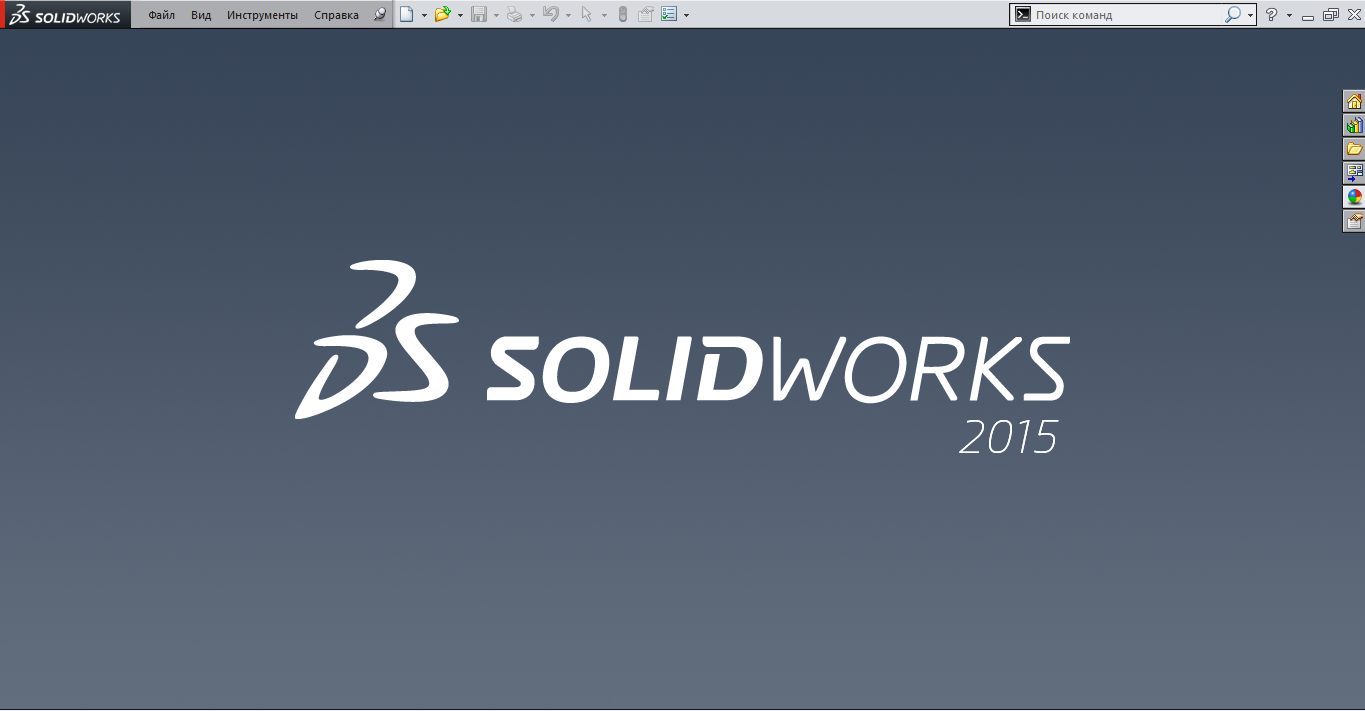
Task: Open the SOLIDWORKS Resources house tab
Action: 1354,102
